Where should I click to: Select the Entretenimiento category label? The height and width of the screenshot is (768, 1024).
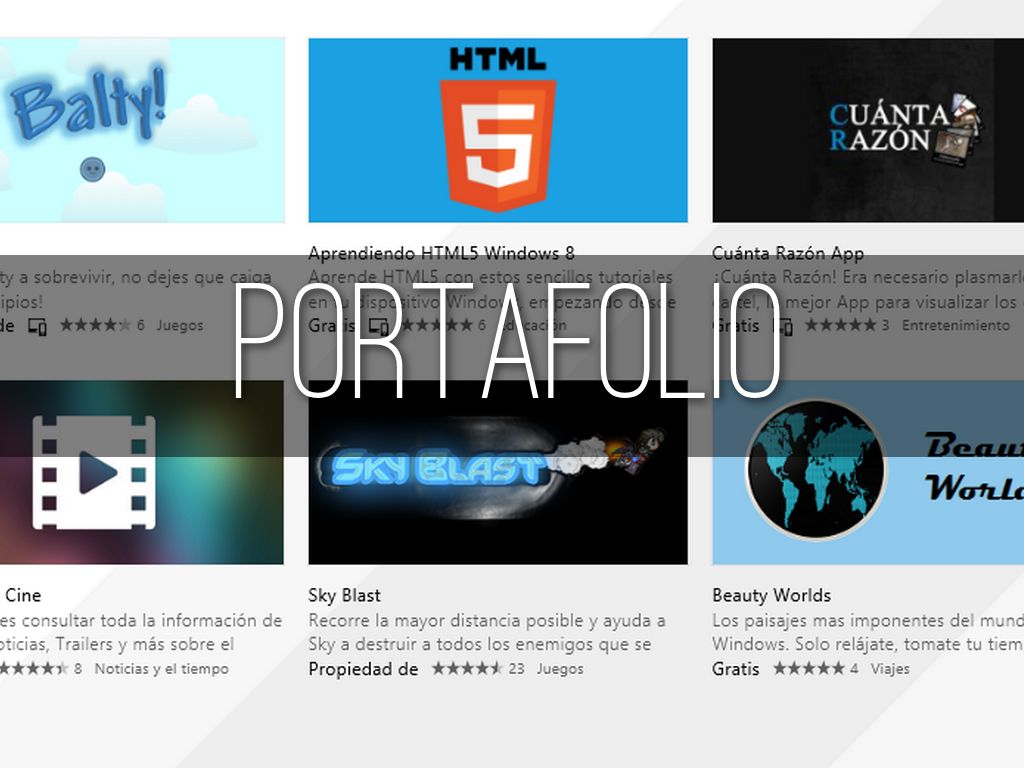(955, 326)
